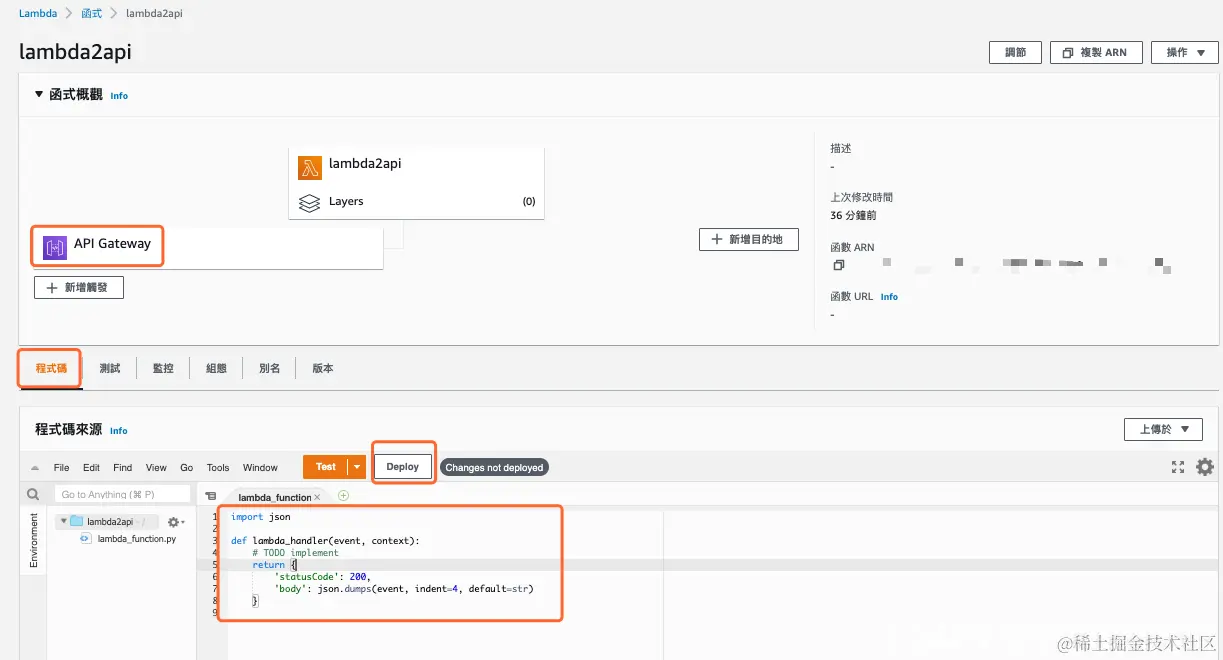Click the 'import json' code line
This screenshot has width=1223, height=660.
[x=261, y=517]
